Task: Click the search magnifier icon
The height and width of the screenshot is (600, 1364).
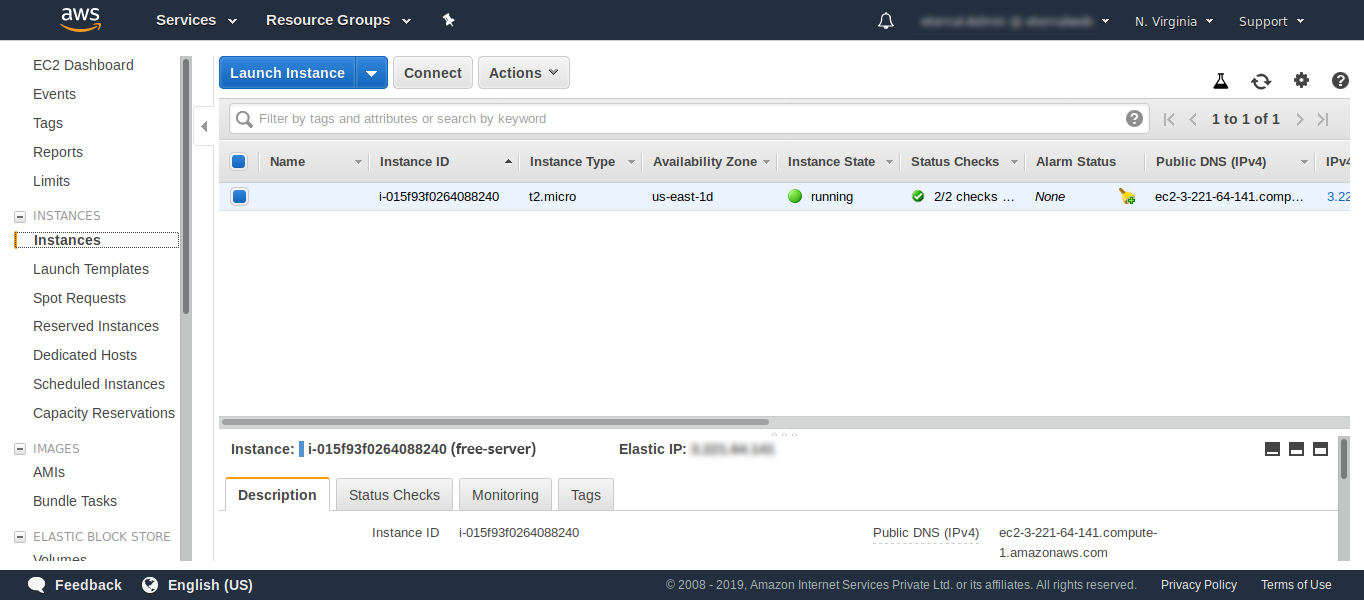Action: point(245,119)
